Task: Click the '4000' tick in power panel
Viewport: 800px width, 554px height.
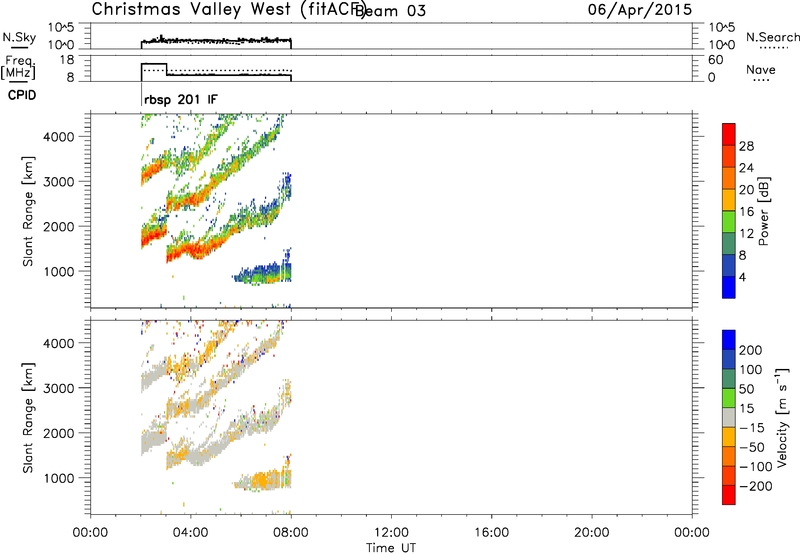Action: pos(58,137)
